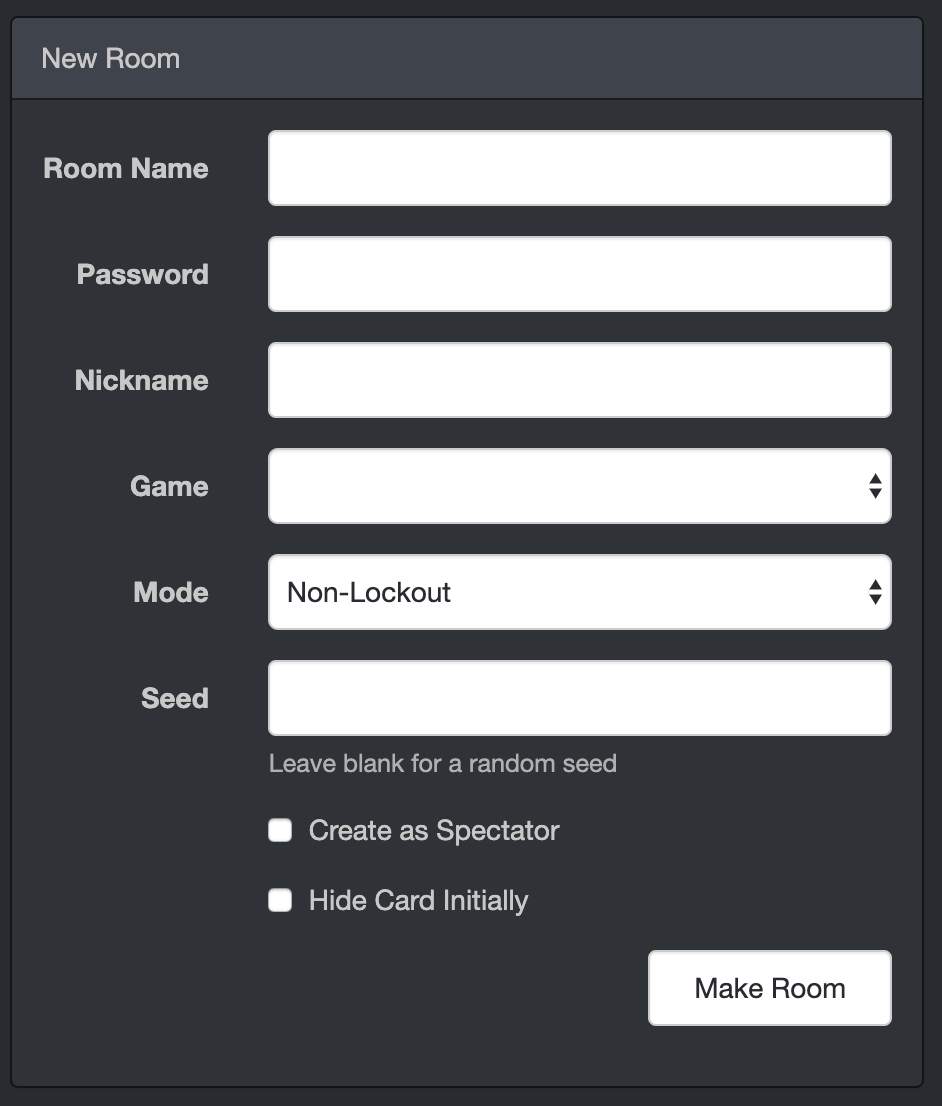The width and height of the screenshot is (942, 1106).
Task: Click the Password label text
Action: click(x=143, y=274)
